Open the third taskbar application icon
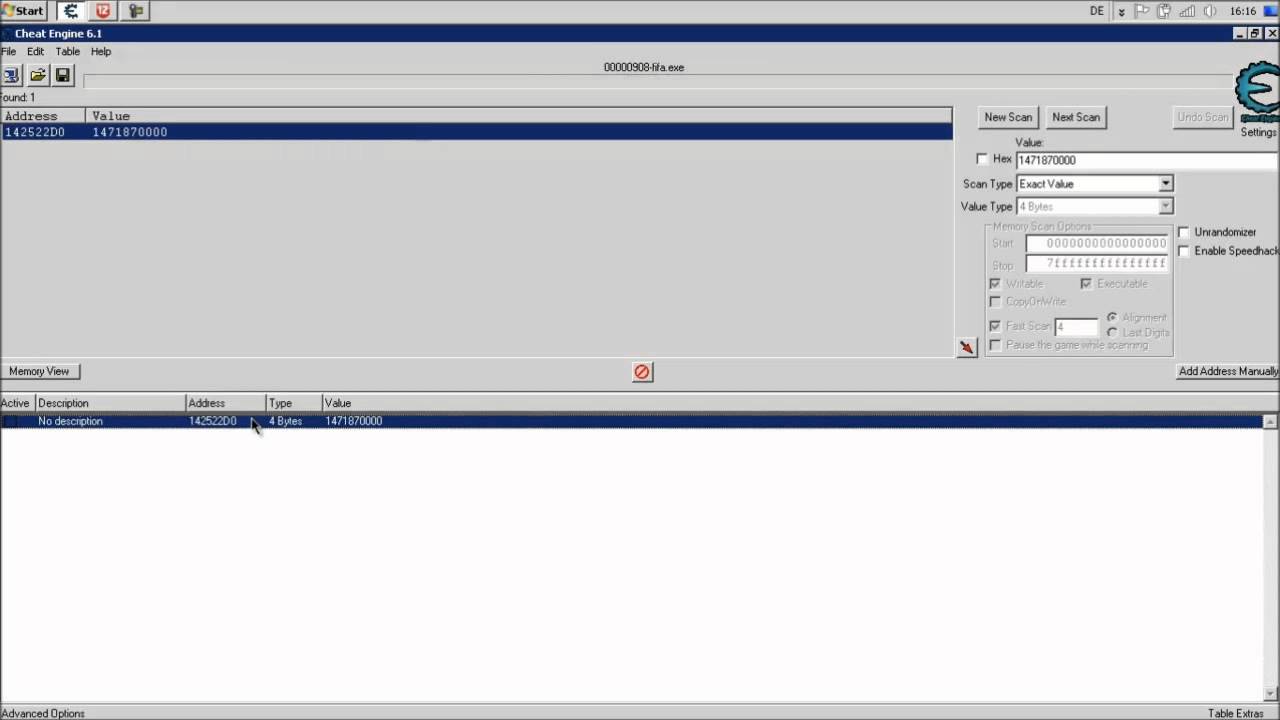The width and height of the screenshot is (1280, 720). [136, 11]
